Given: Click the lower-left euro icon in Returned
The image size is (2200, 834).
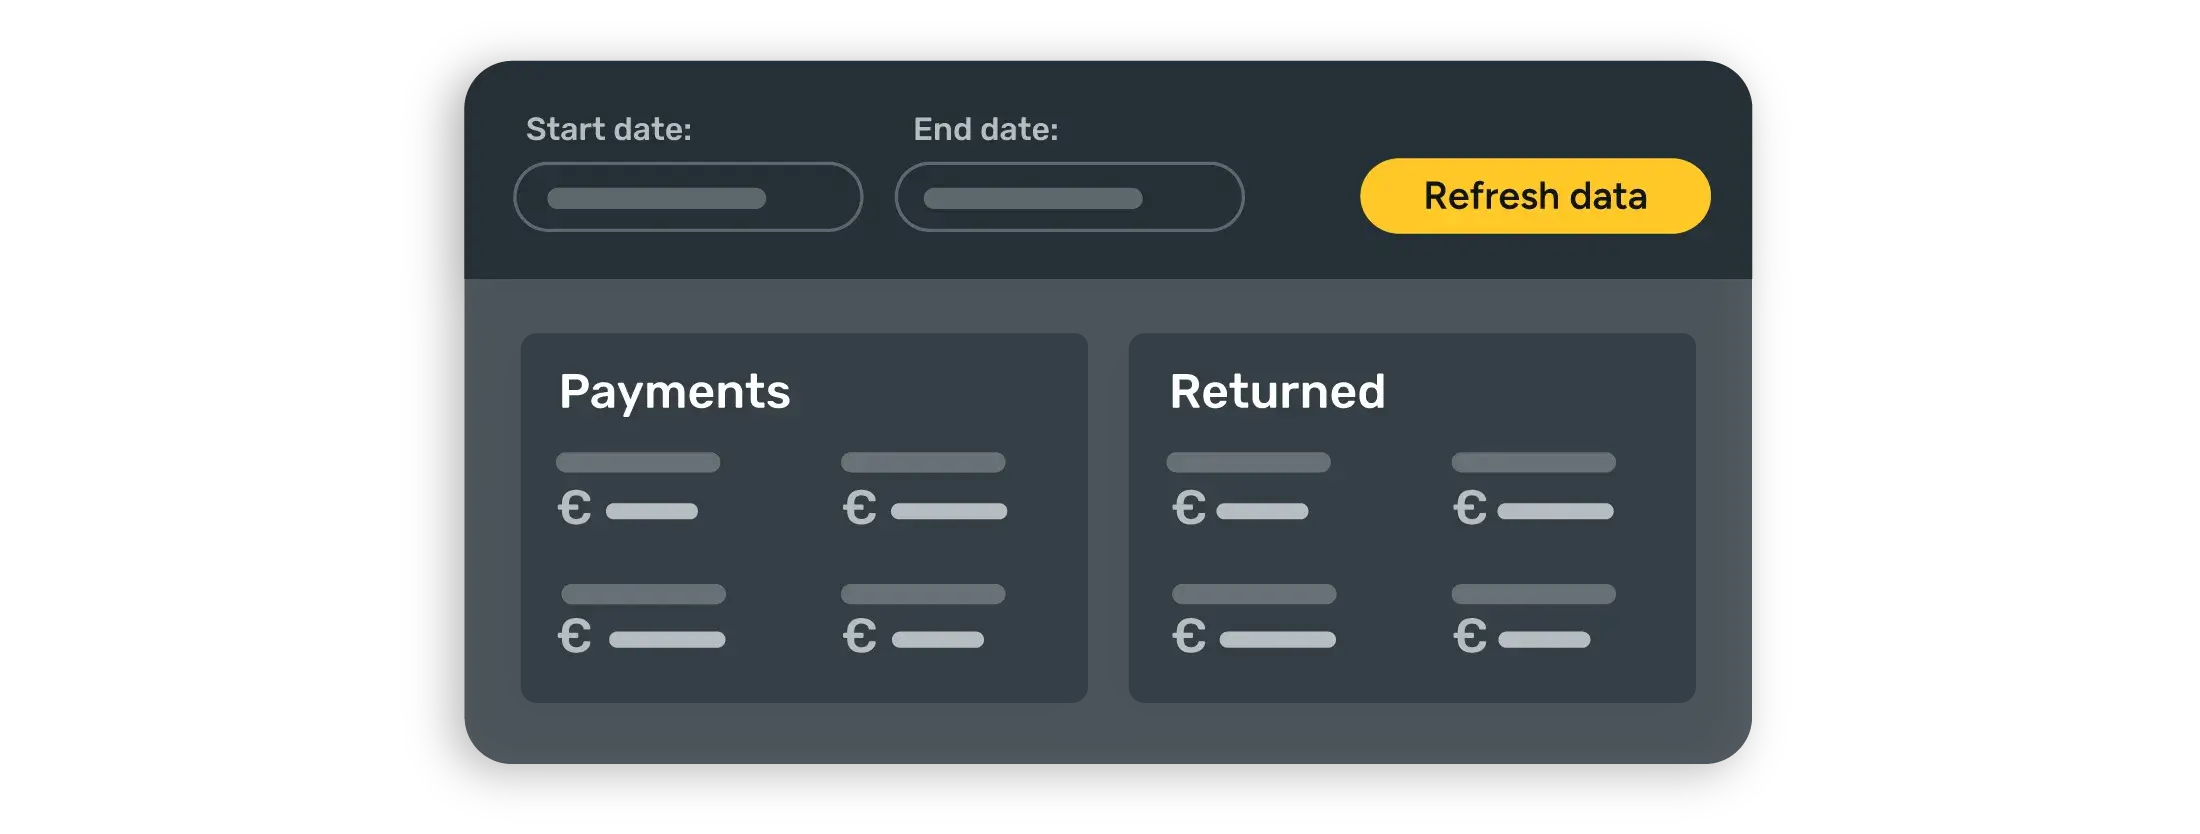Looking at the screenshot, I should (x=1188, y=636).
